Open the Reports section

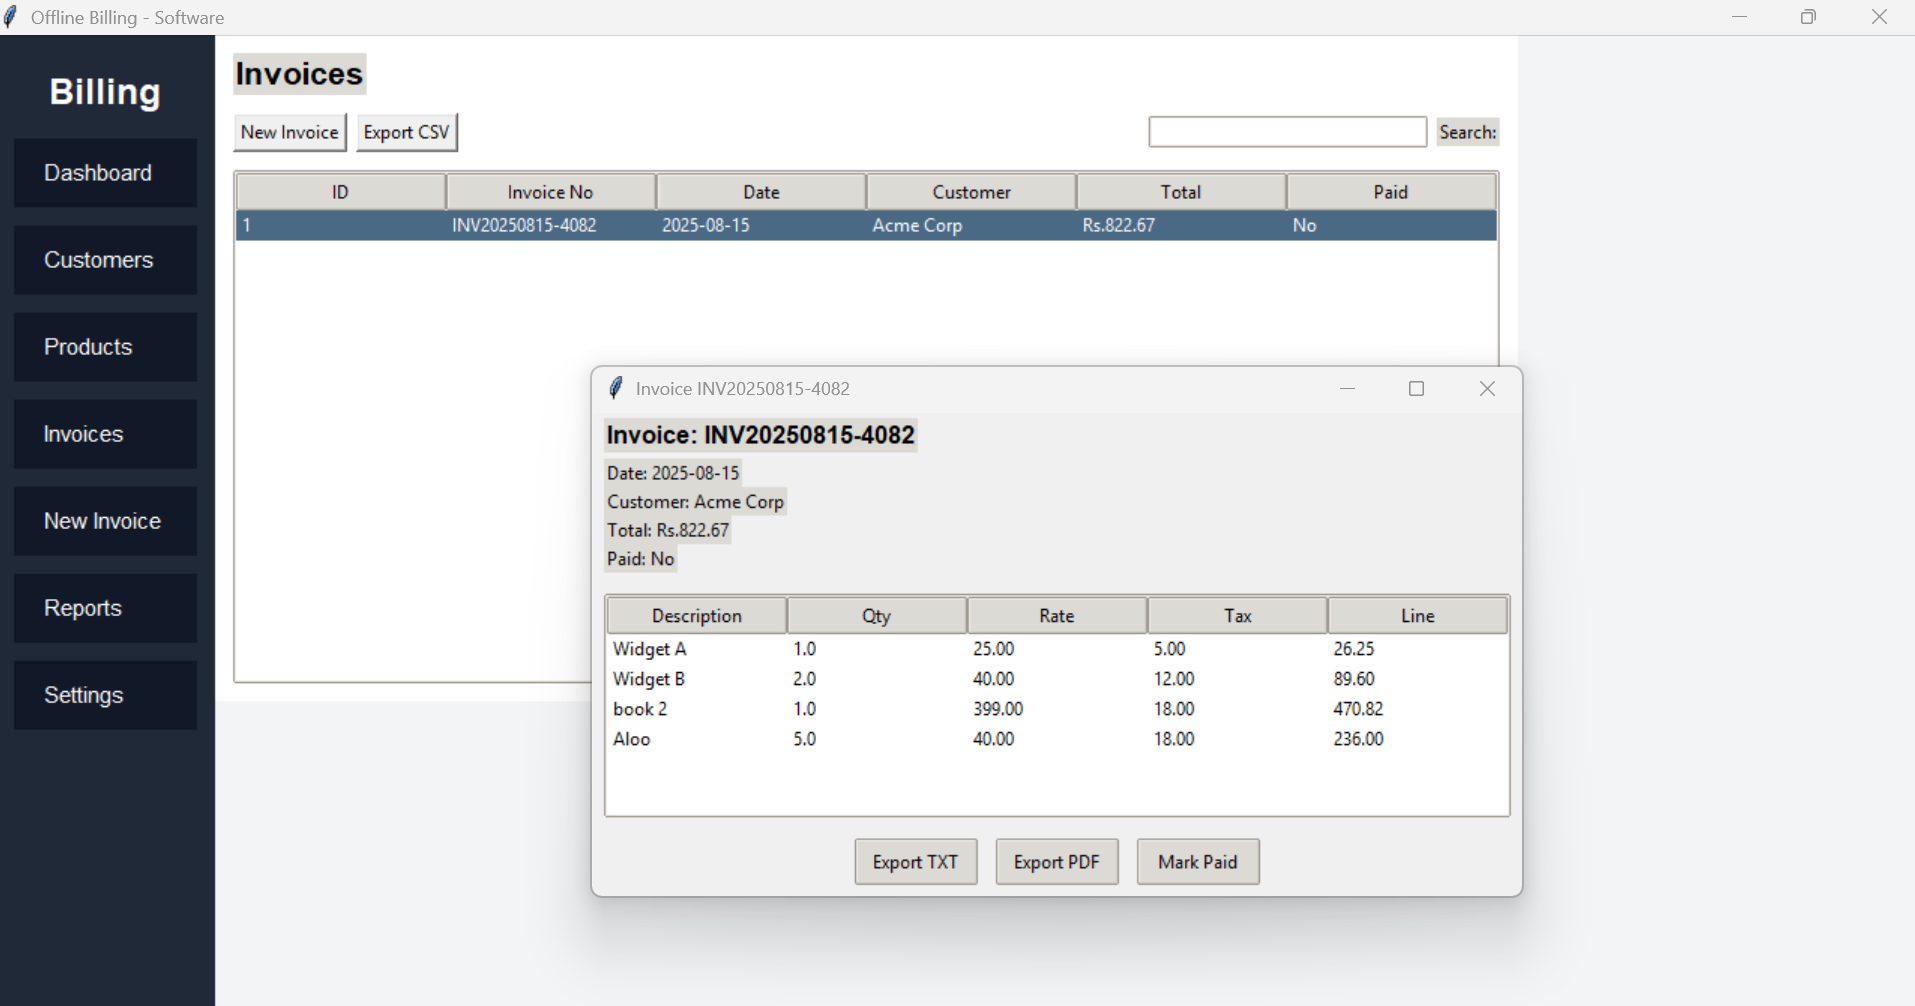[82, 607]
